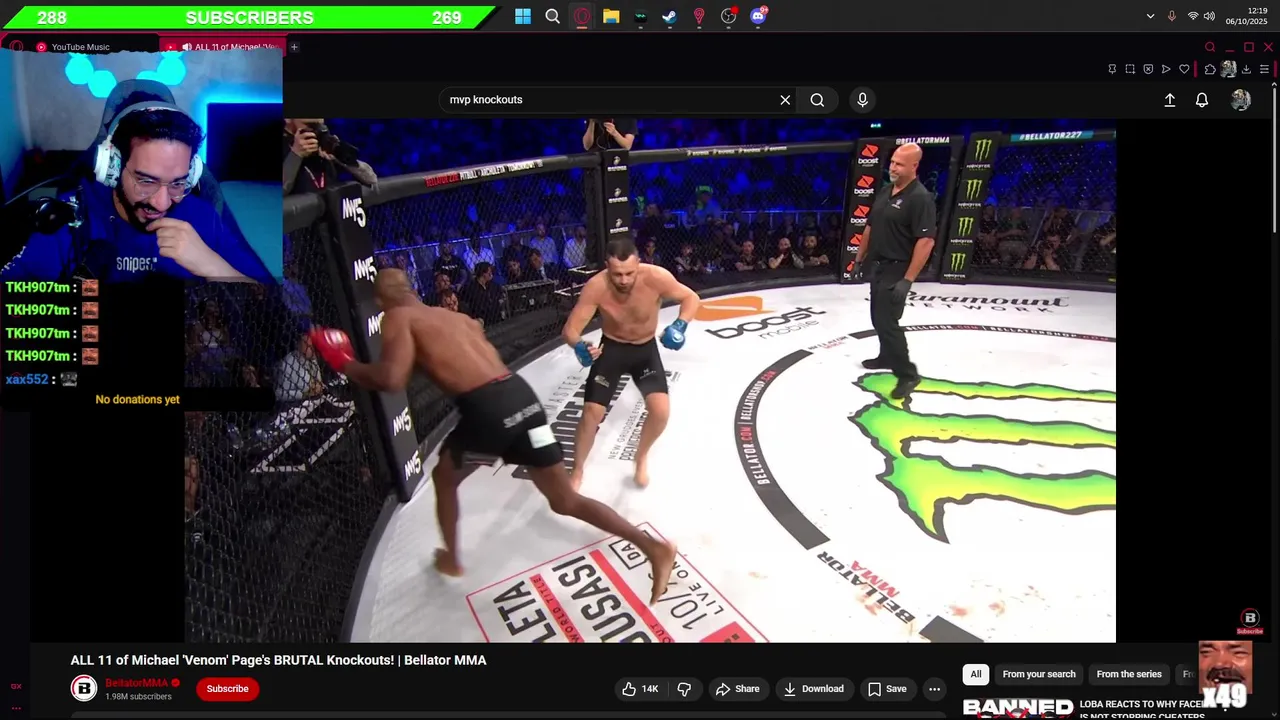1280x720 pixels.
Task: Dislike the video
Action: click(x=685, y=689)
